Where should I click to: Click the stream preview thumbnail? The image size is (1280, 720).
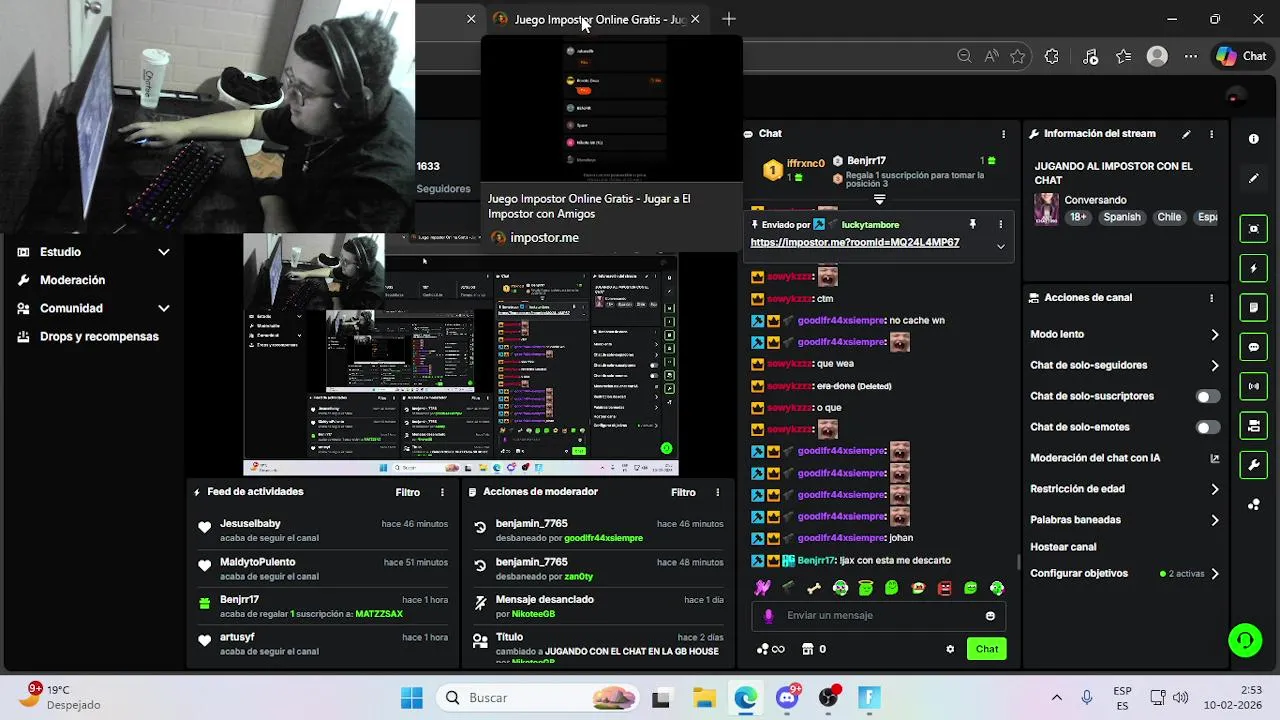coord(461,354)
